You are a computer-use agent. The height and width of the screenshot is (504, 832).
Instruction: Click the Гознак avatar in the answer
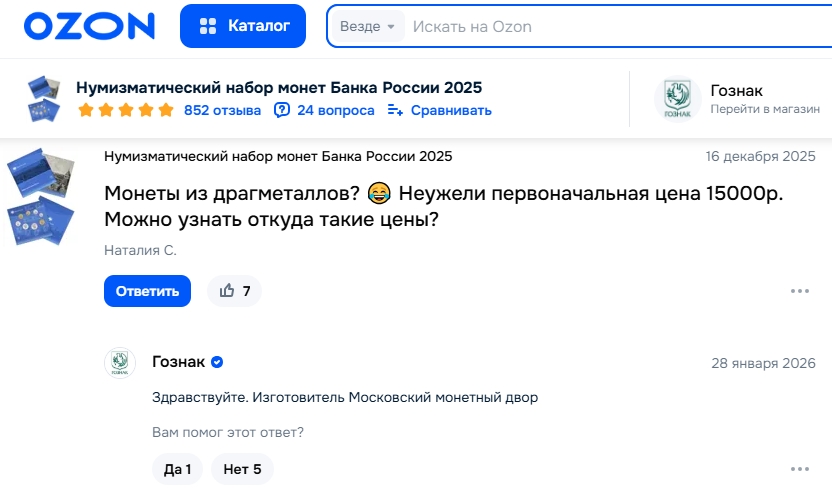(120, 362)
